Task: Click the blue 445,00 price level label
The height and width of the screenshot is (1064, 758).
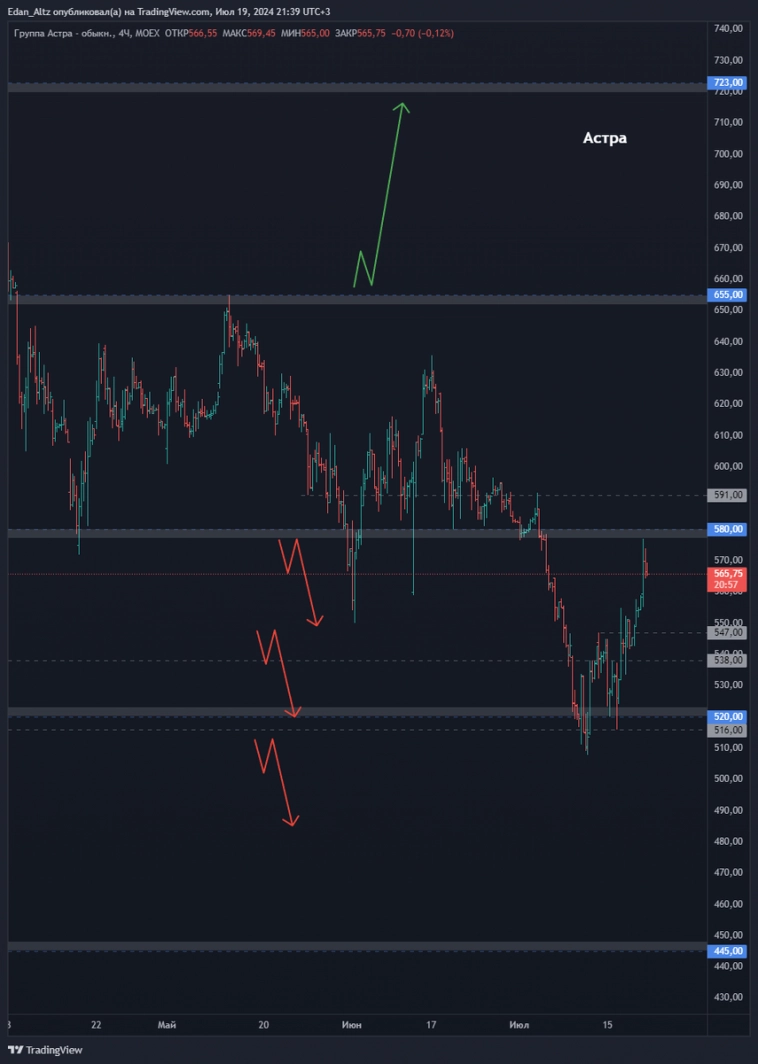Action: click(728, 951)
